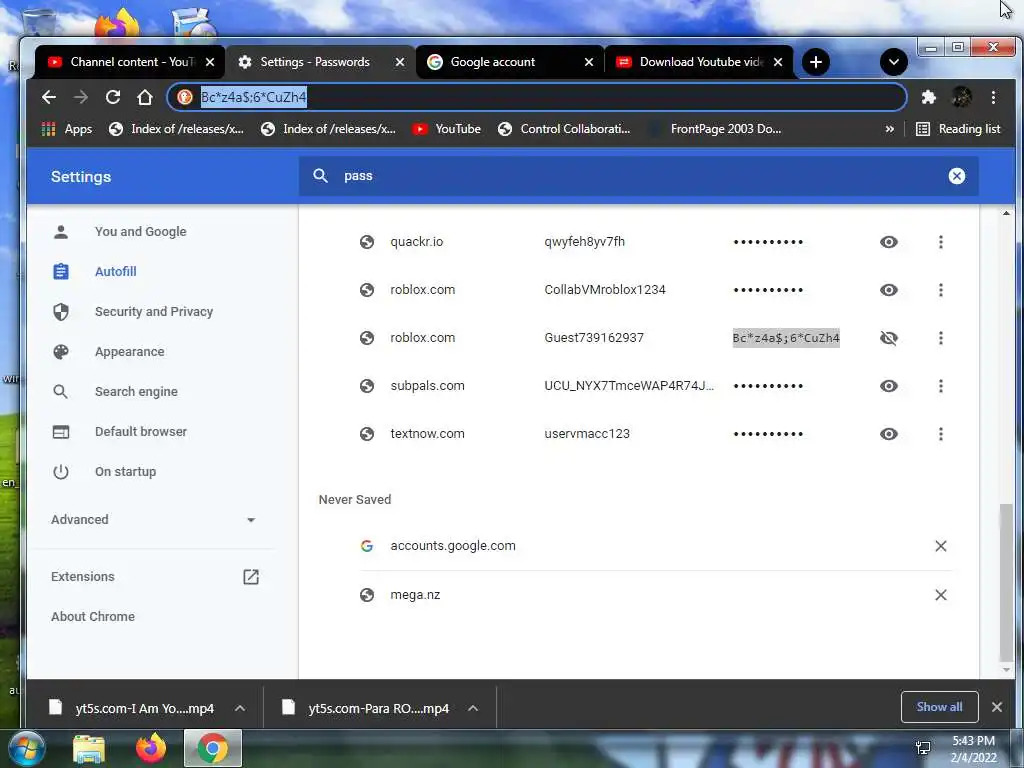This screenshot has height=768, width=1024.
Task: Open Search engine settings
Action: click(x=136, y=392)
